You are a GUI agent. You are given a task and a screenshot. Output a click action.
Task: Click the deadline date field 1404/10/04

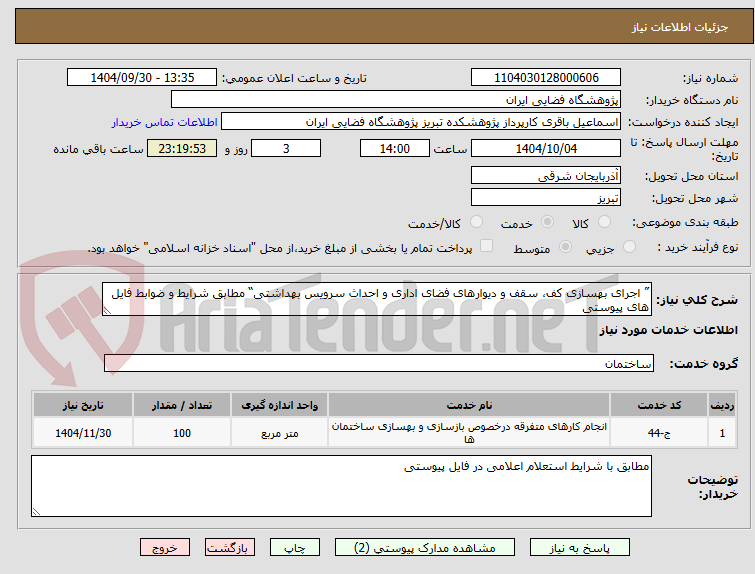546,148
